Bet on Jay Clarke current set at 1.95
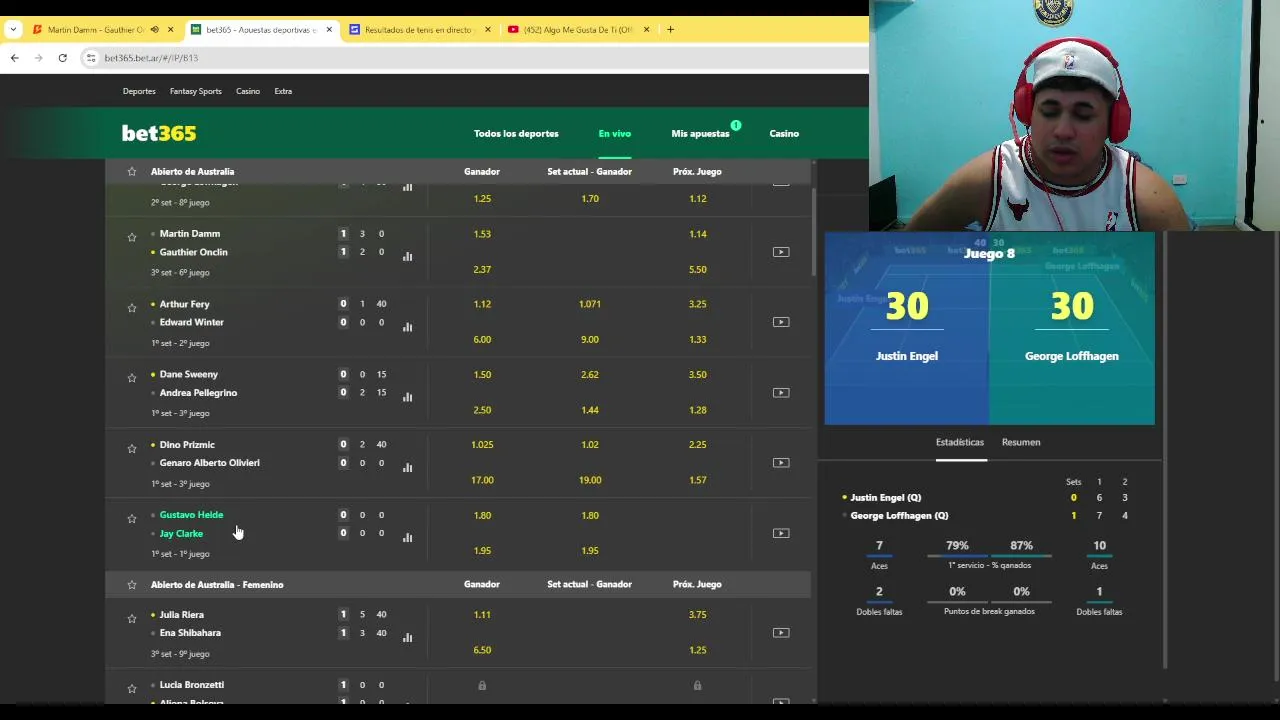This screenshot has height=720, width=1280. (590, 550)
